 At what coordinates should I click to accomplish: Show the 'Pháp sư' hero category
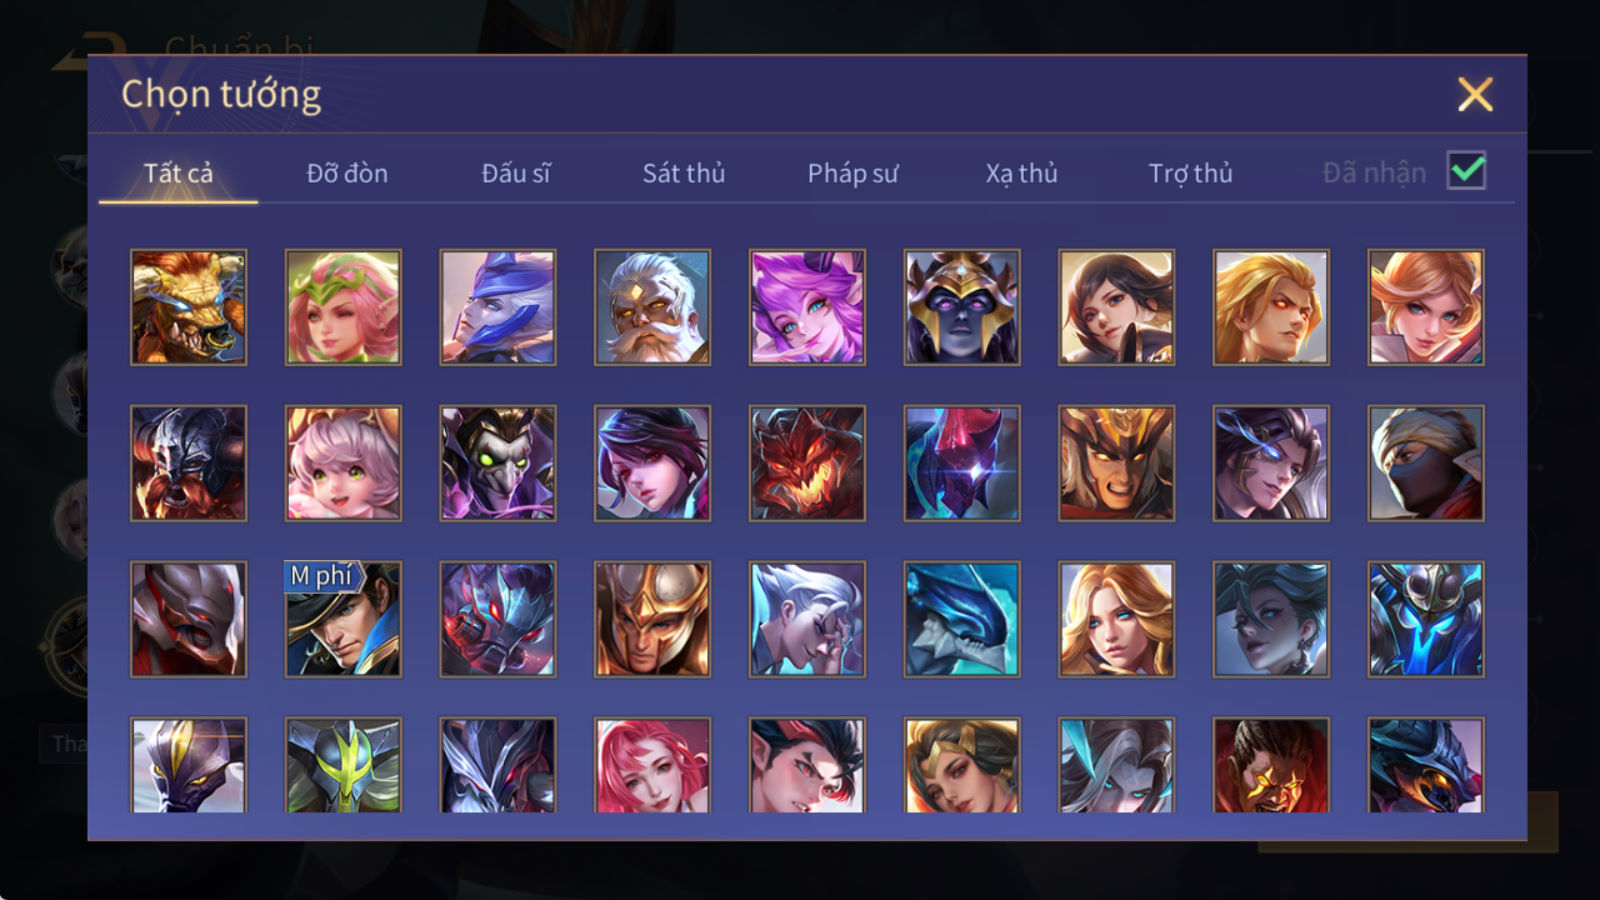pyautogui.click(x=853, y=173)
